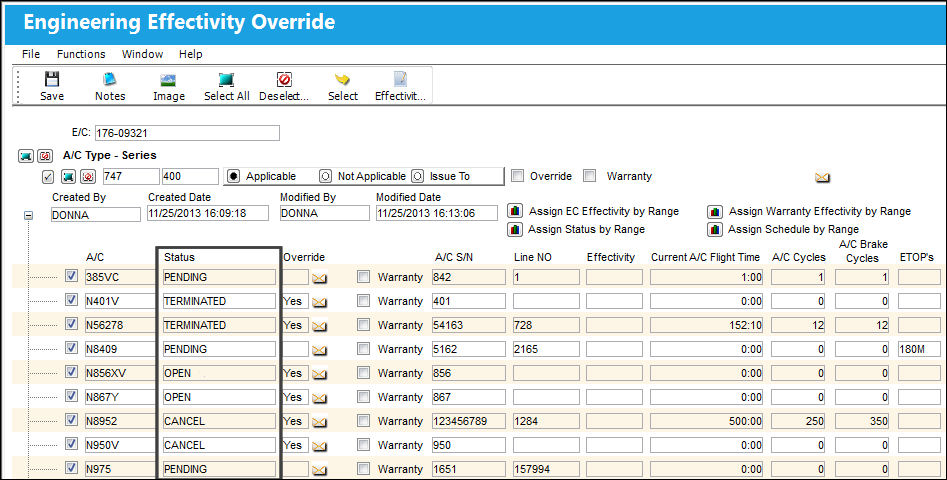Click deselect icon beside A/C Type - Series
Screen dimensions: 947x480
point(45,156)
